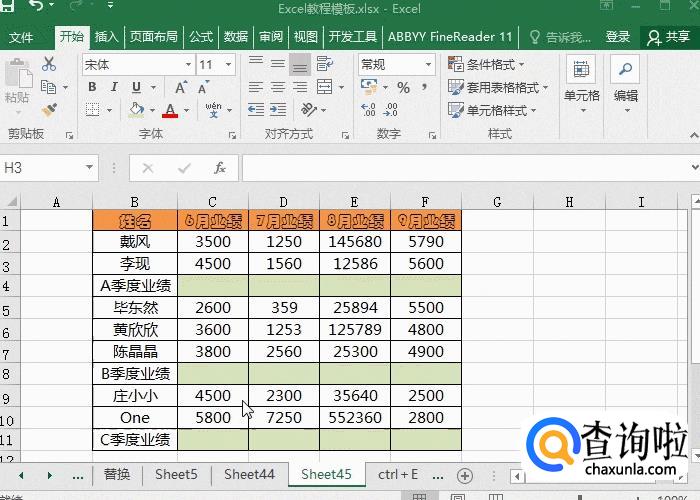
Task: Click the 共享 share button
Action: click(668, 38)
